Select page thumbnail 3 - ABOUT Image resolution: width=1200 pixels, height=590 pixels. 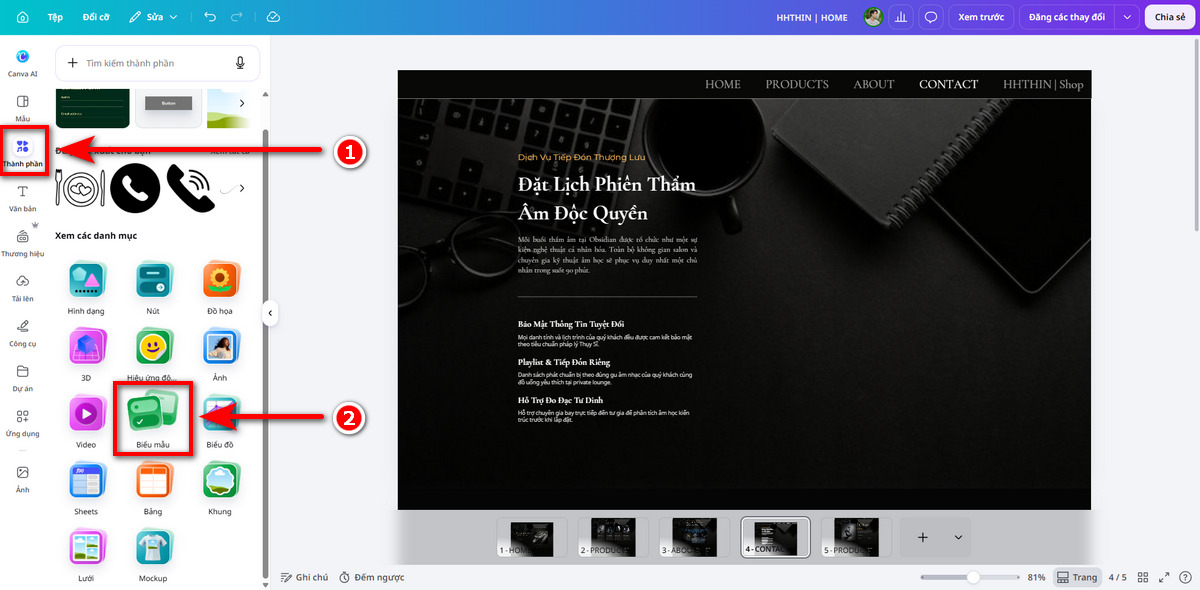click(694, 537)
